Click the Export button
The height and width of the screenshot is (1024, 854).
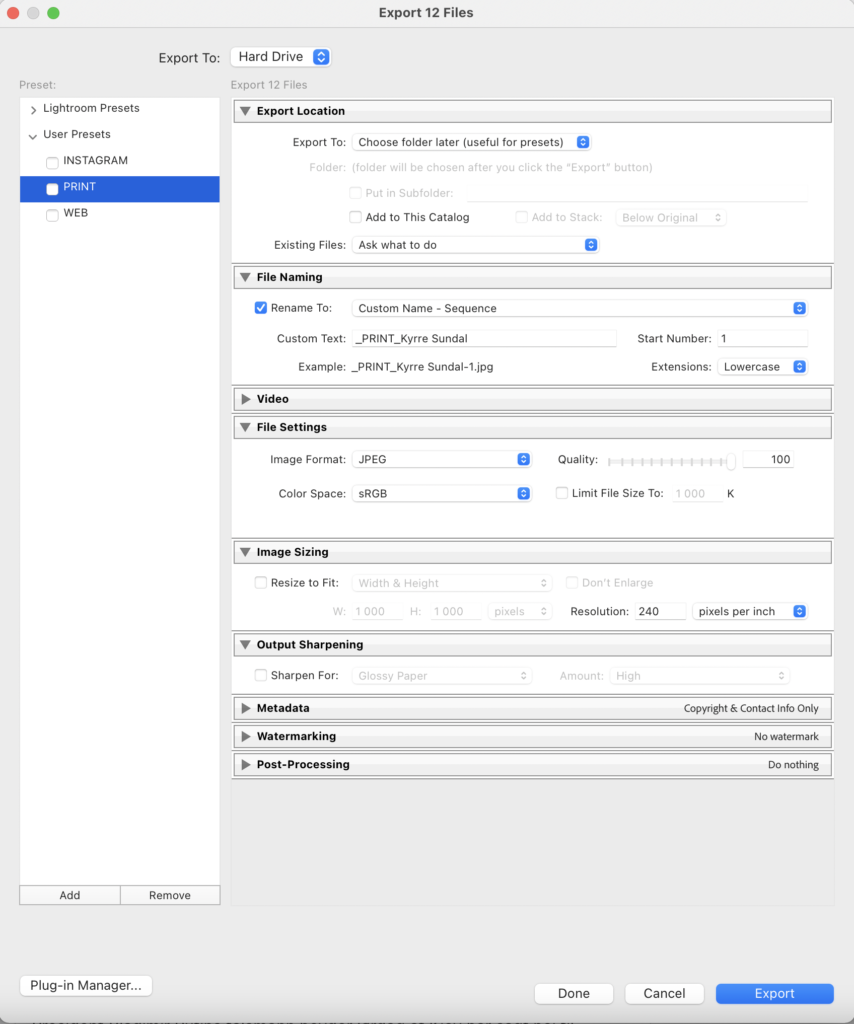coord(774,993)
